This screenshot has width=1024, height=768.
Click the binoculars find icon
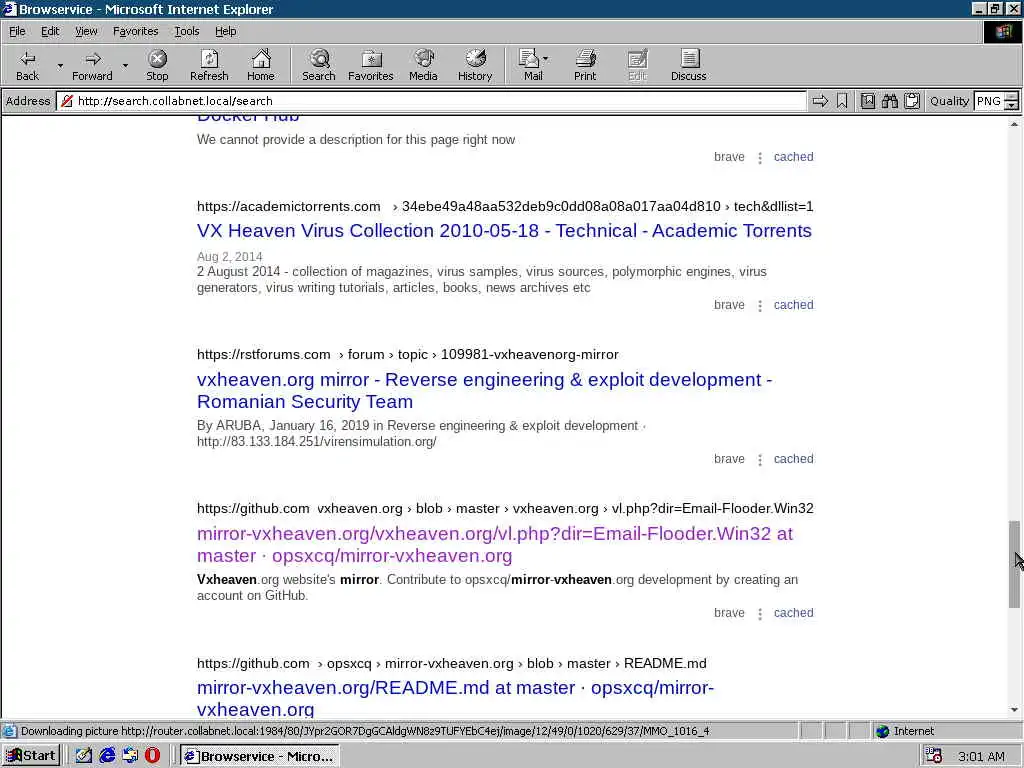tap(889, 101)
